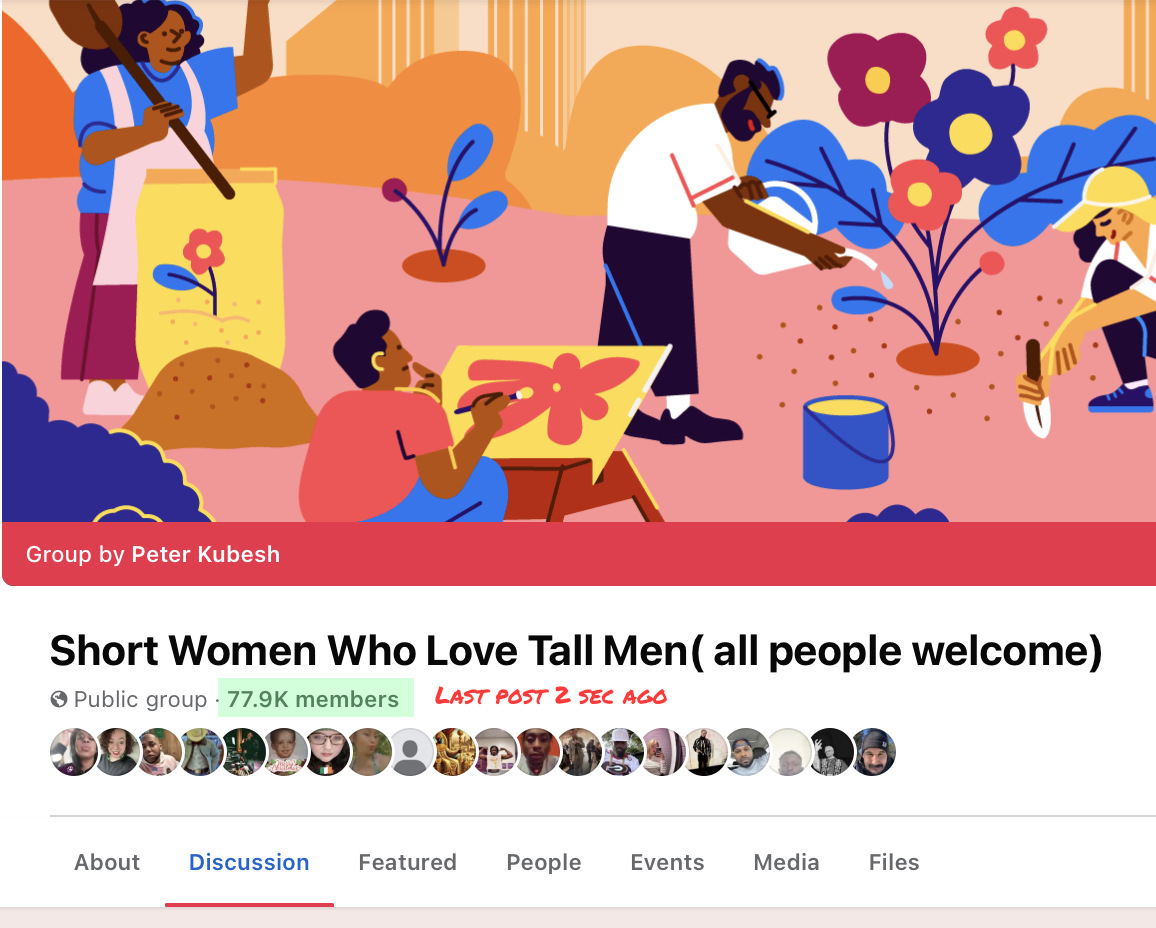
Task: Open the gardening illustration cover photo
Action: click(579, 261)
